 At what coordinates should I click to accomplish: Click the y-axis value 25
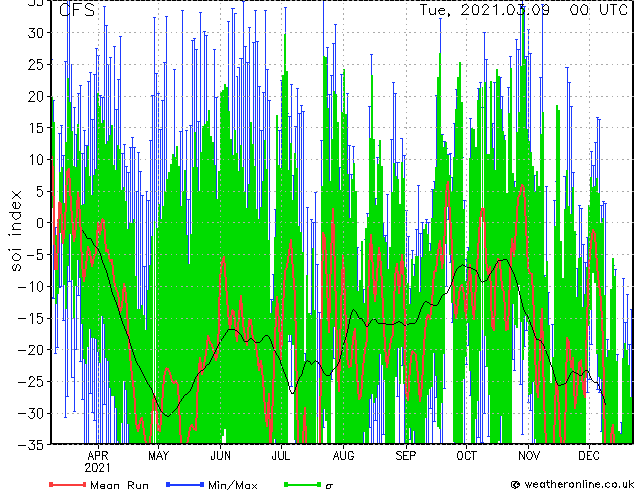tap(37, 64)
